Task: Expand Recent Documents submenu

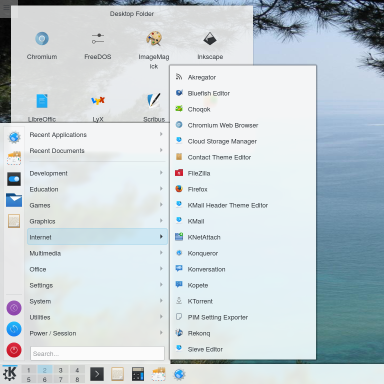Action: [x=97, y=151]
